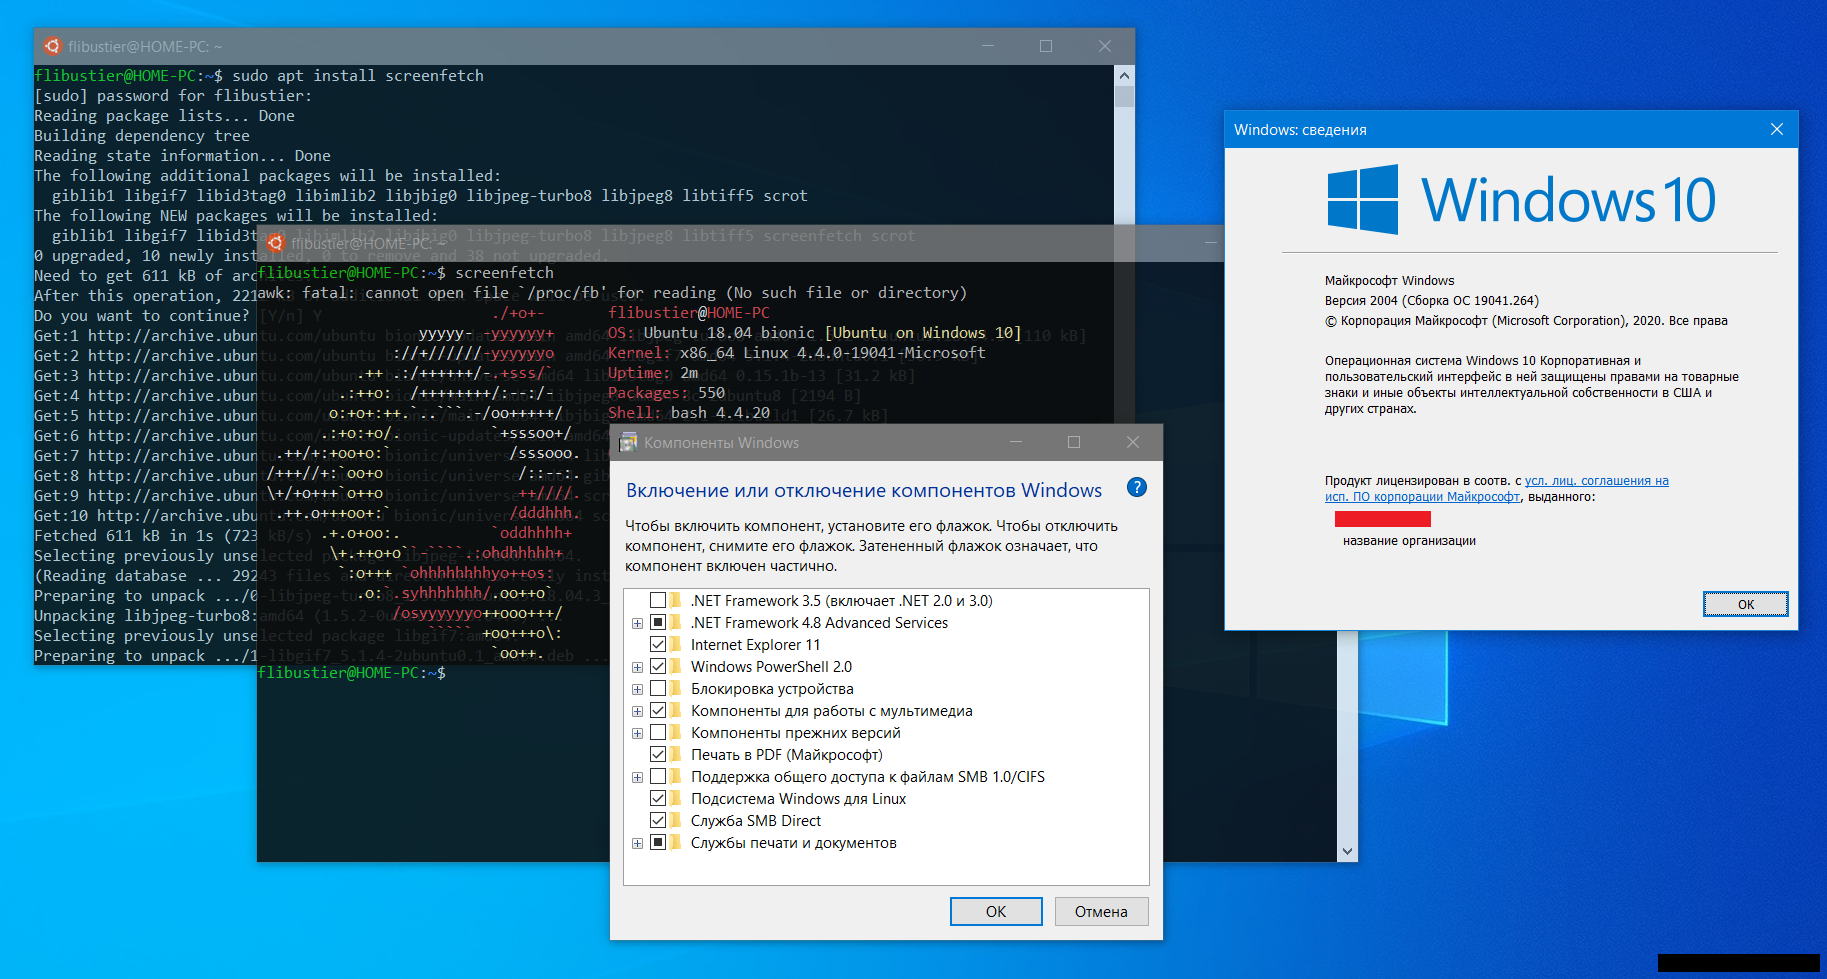Screen dimensions: 1827x979
Task: Minimize the Компоненты Windows window
Action: coord(1016,442)
